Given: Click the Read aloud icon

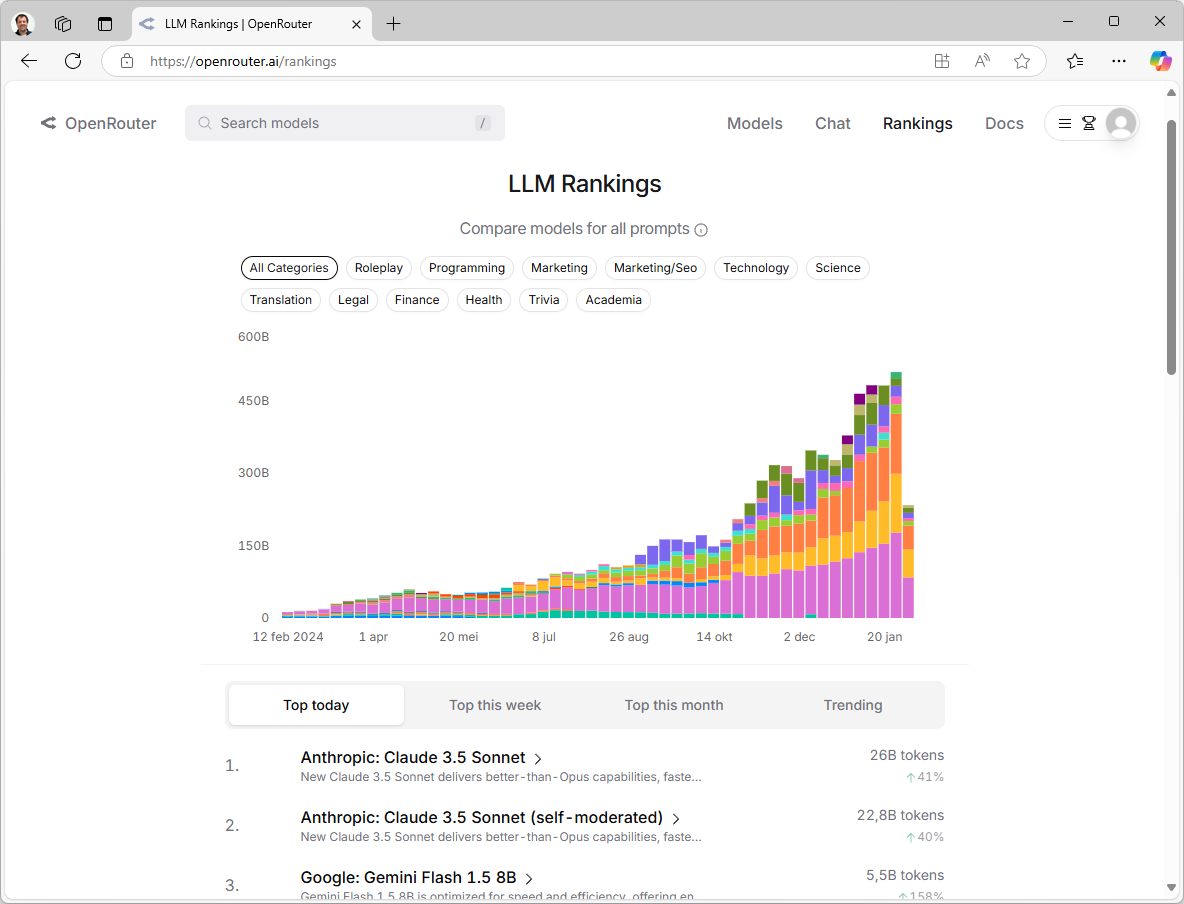Looking at the screenshot, I should point(982,61).
